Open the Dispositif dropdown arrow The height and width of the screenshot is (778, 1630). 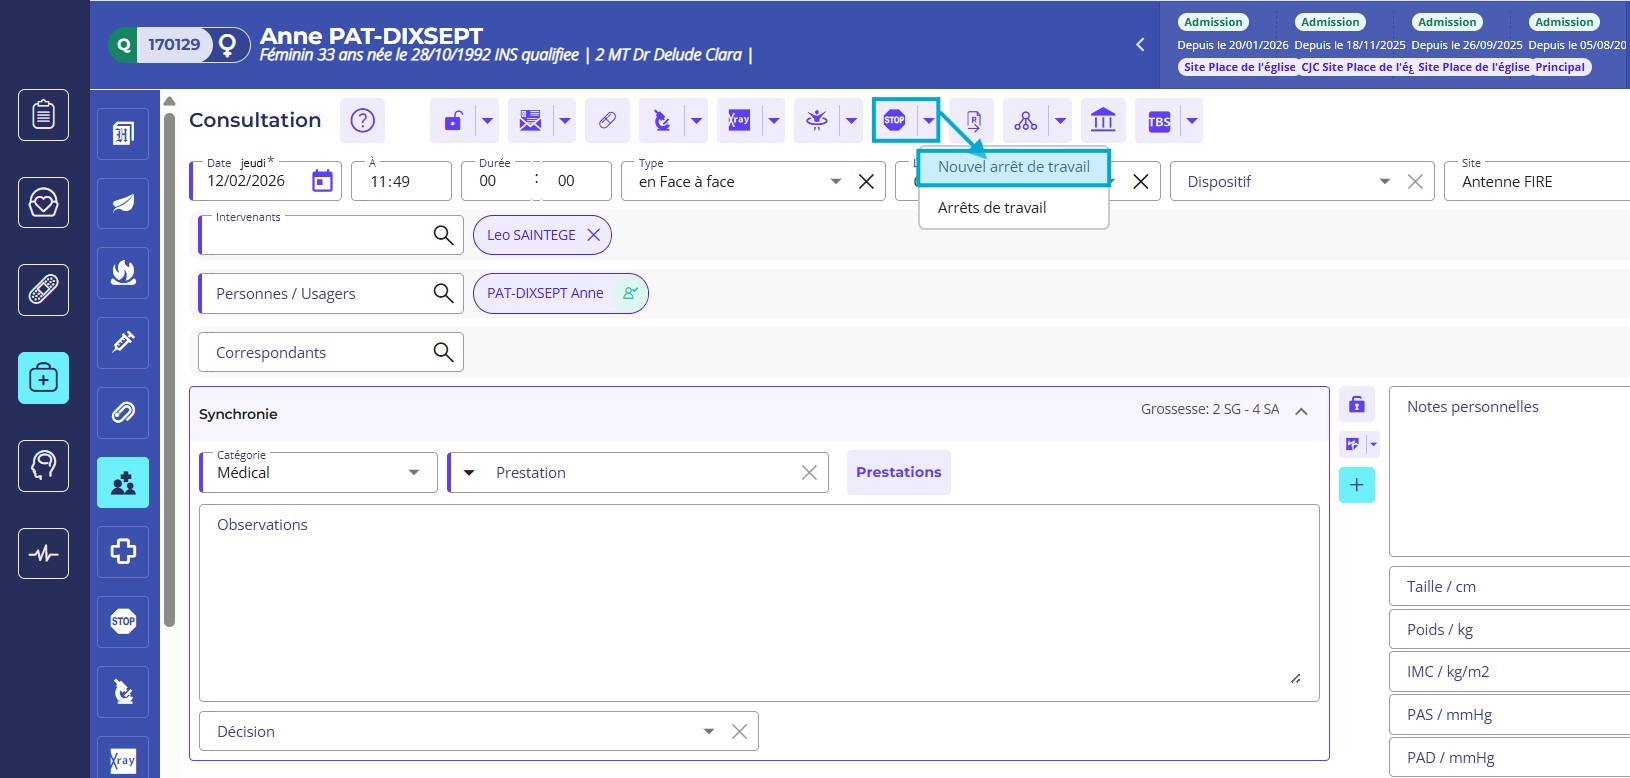[1384, 182]
